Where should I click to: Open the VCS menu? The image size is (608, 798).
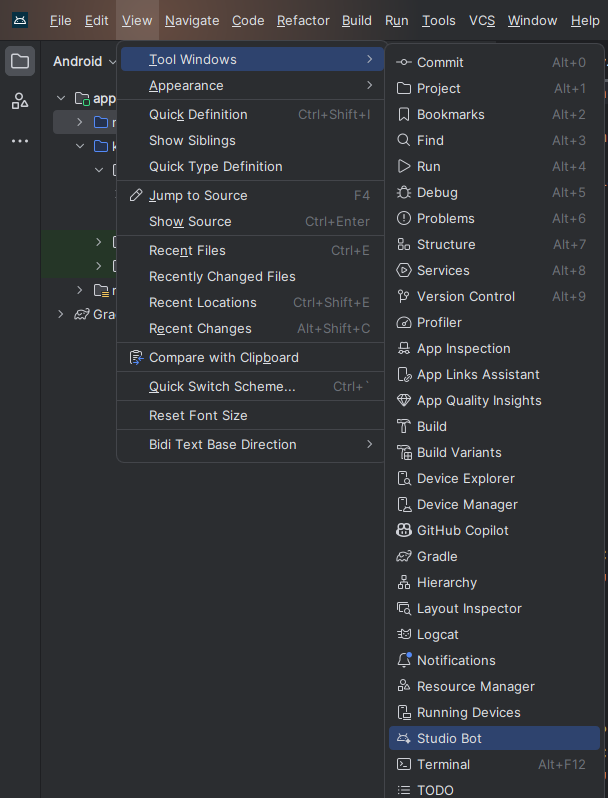482,21
